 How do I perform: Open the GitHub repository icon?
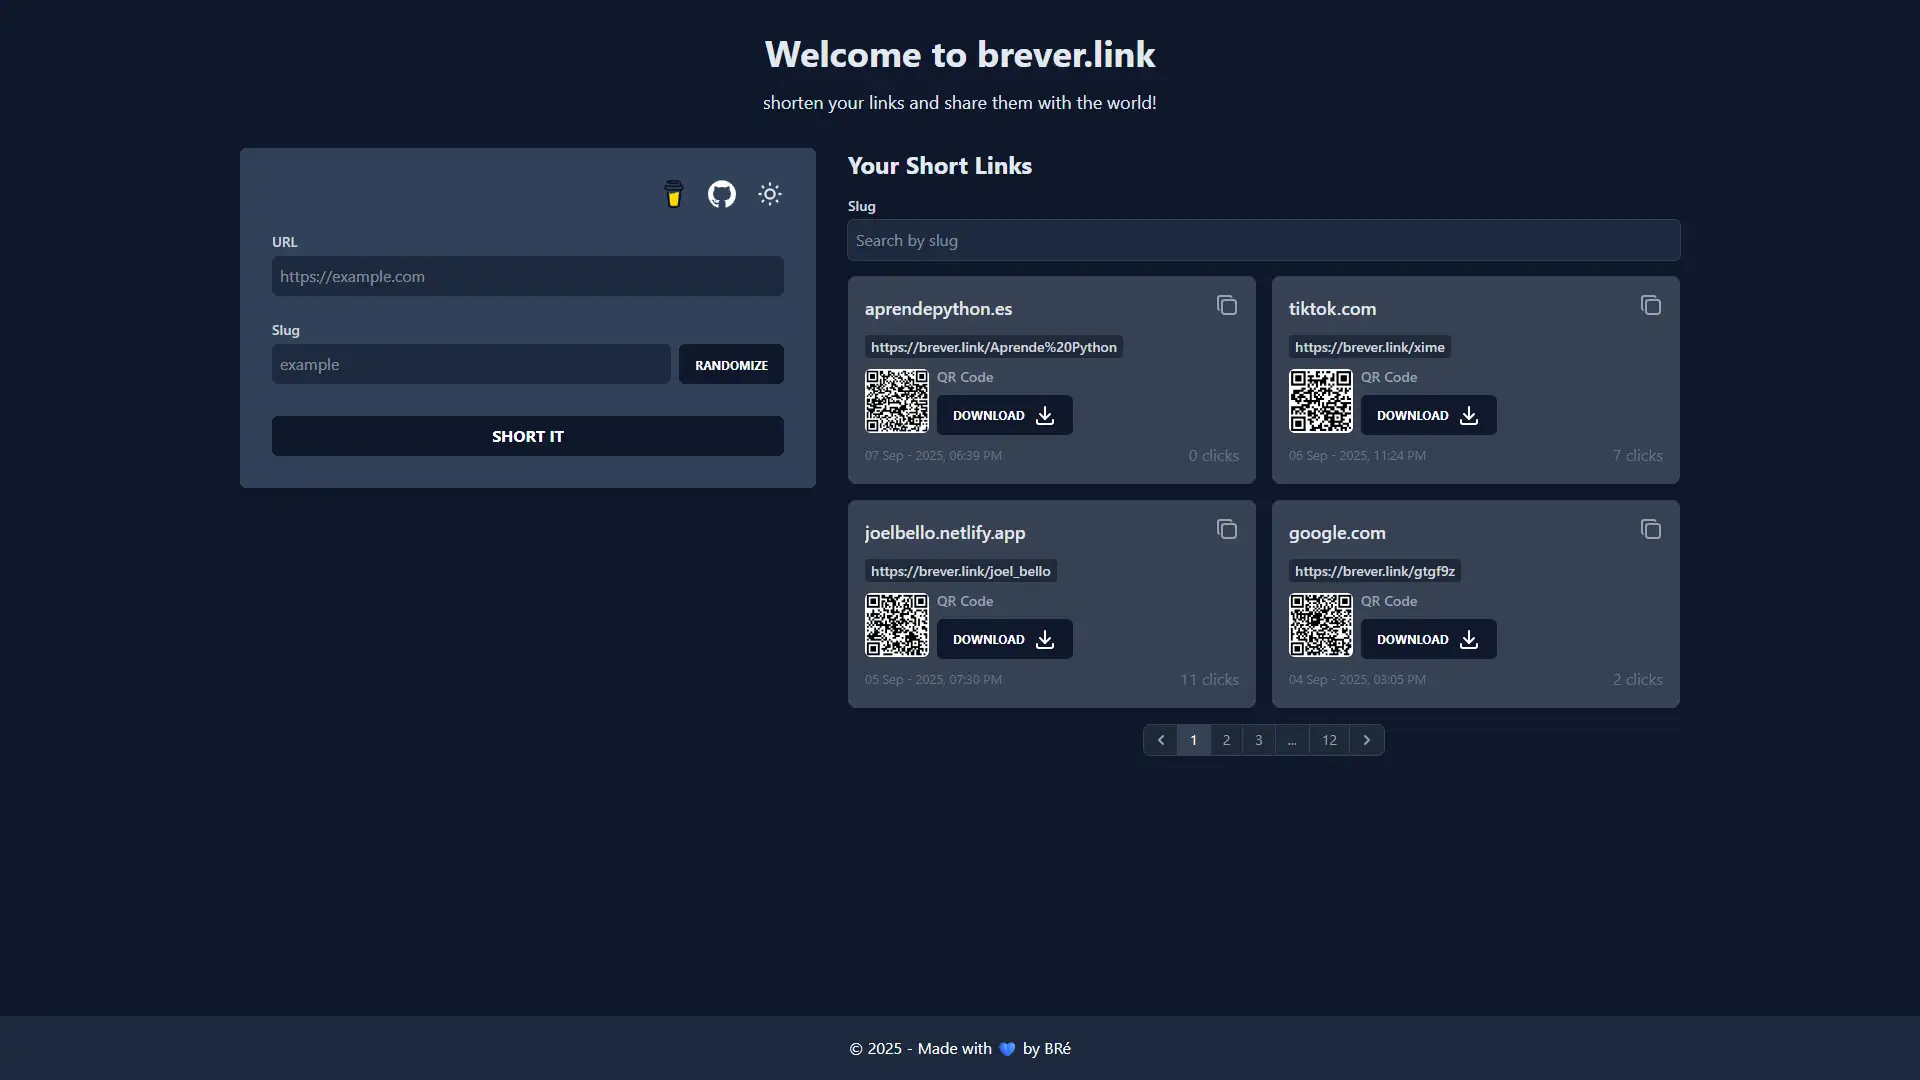coord(721,194)
